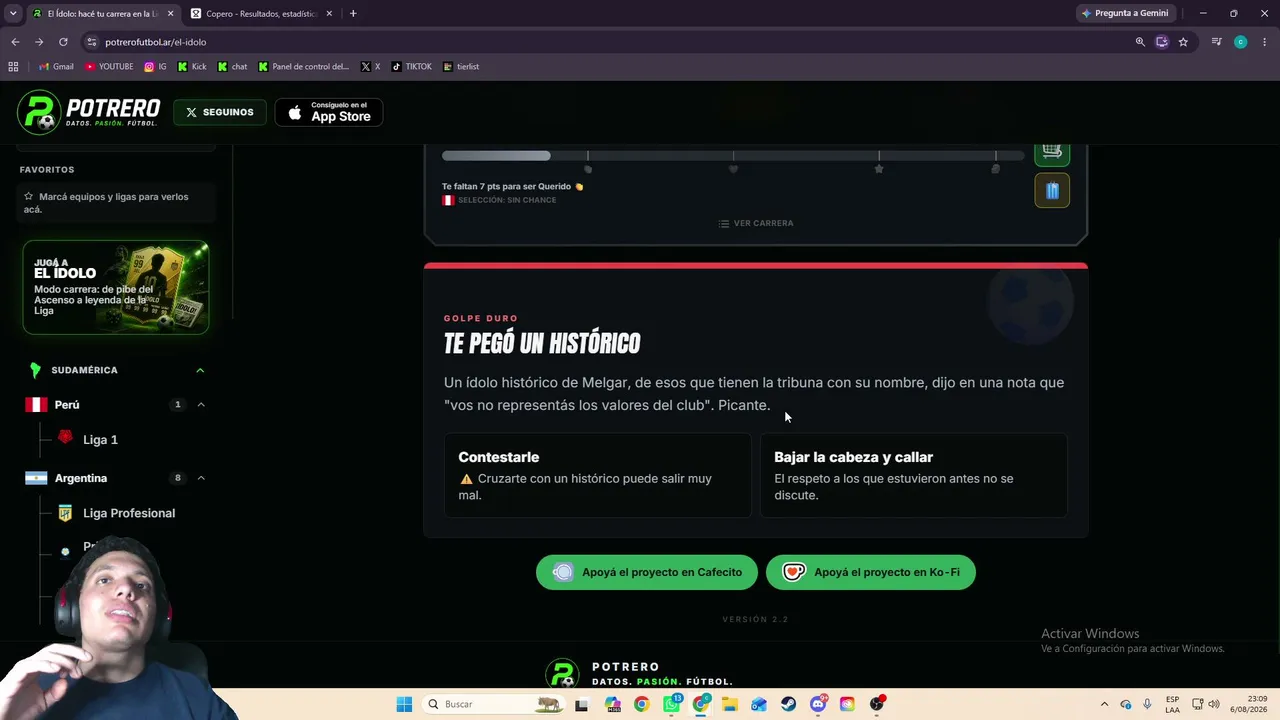Click the site info icon beside the URL
The width and height of the screenshot is (1280, 720).
(92, 42)
